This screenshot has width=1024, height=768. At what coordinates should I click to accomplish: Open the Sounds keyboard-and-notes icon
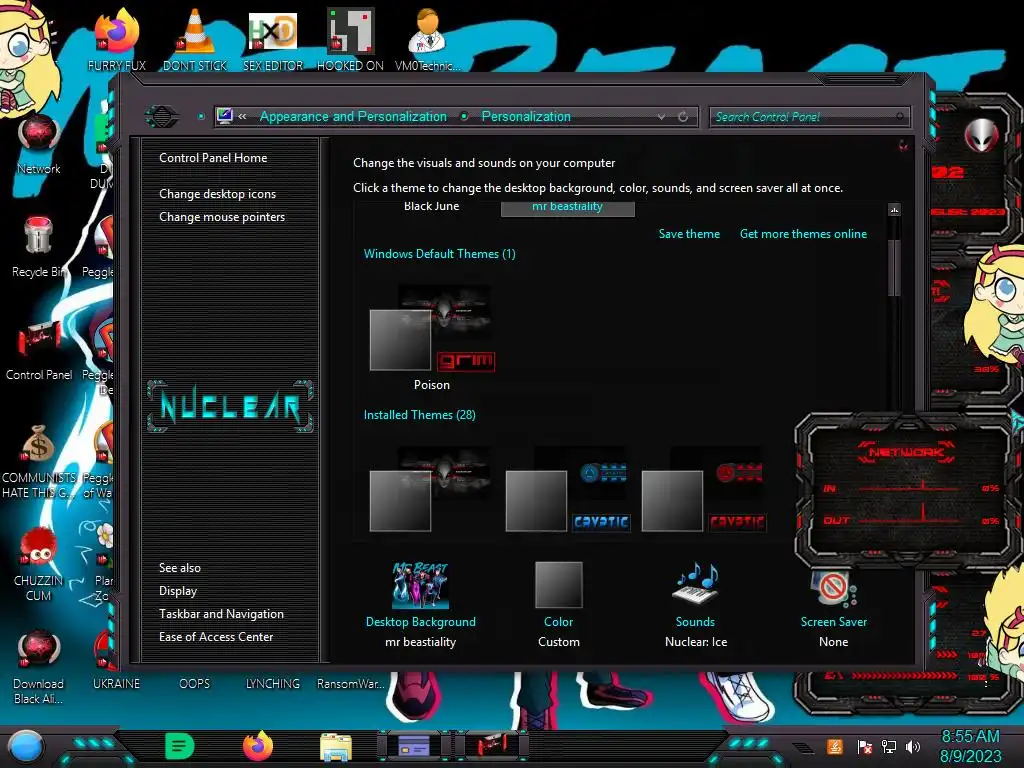(x=696, y=583)
